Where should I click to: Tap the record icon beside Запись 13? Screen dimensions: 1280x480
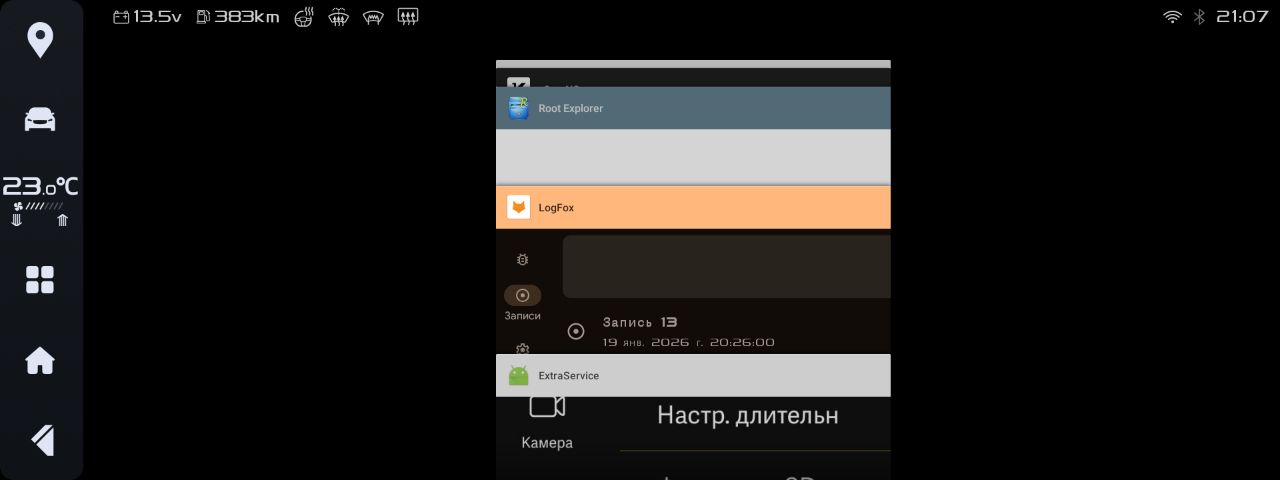pos(576,331)
